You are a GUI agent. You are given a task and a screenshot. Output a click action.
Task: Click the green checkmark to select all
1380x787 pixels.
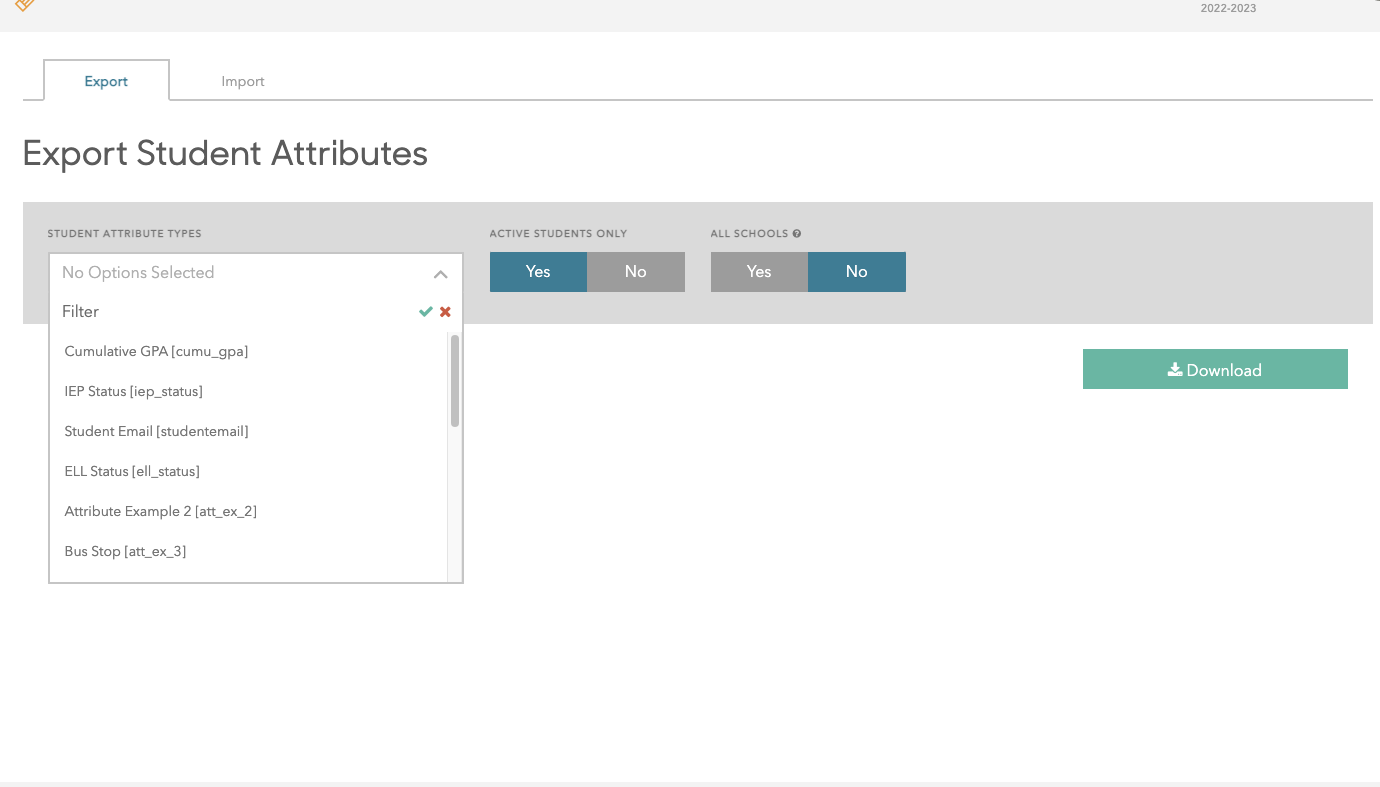[425, 312]
